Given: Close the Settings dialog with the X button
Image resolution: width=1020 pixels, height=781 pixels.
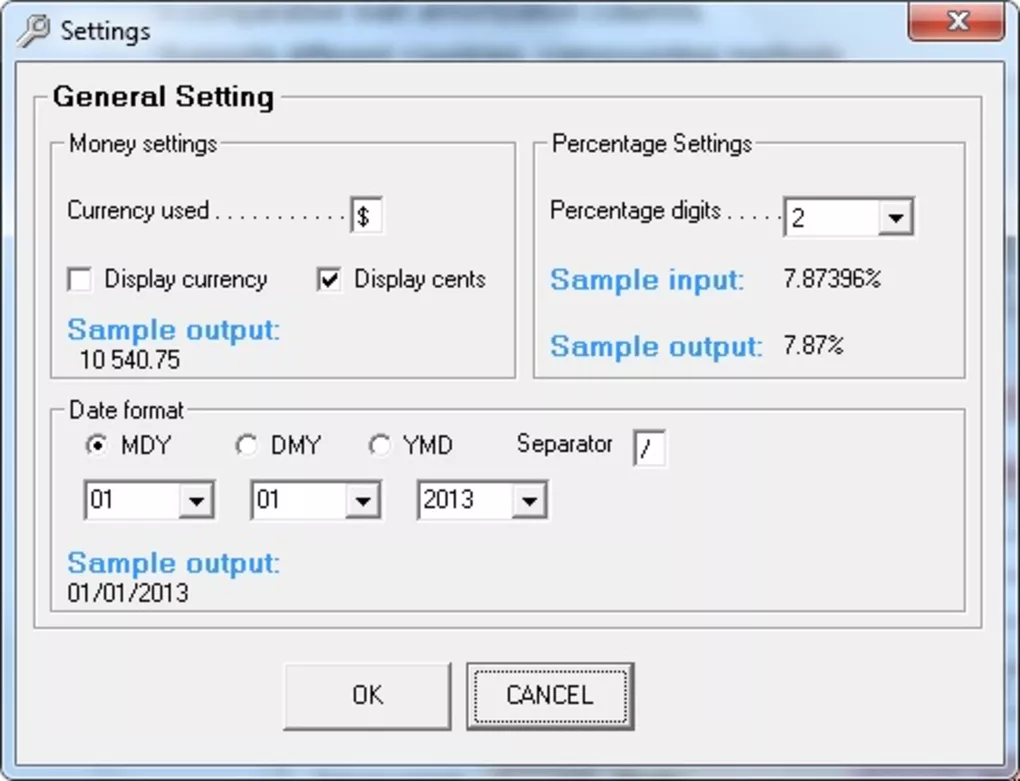Looking at the screenshot, I should [x=956, y=21].
